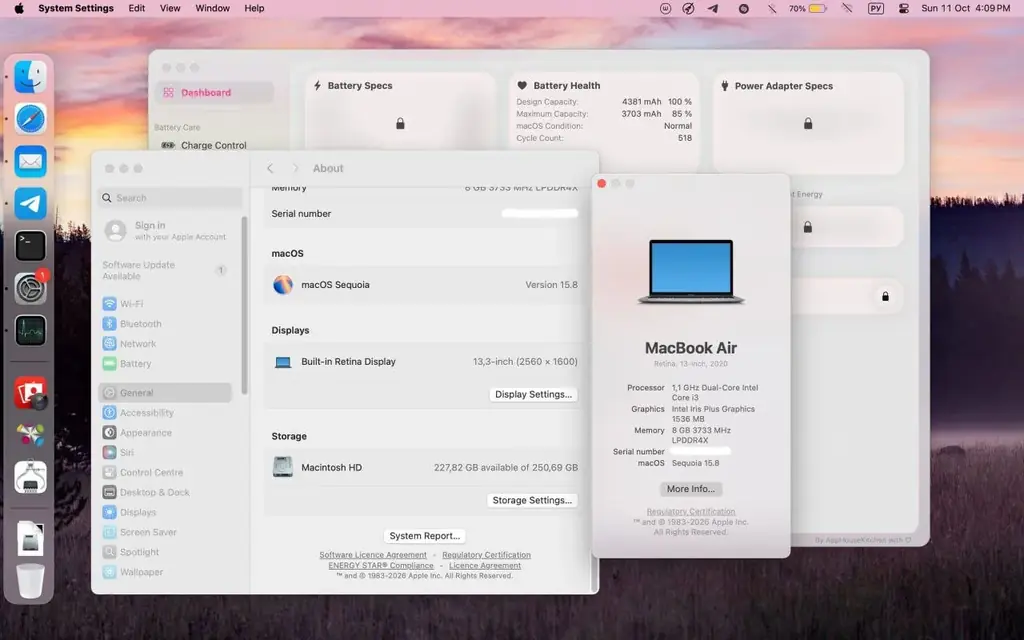Click More Info in MacBook Air window
Screen dimensions: 1024x640
pos(690,488)
